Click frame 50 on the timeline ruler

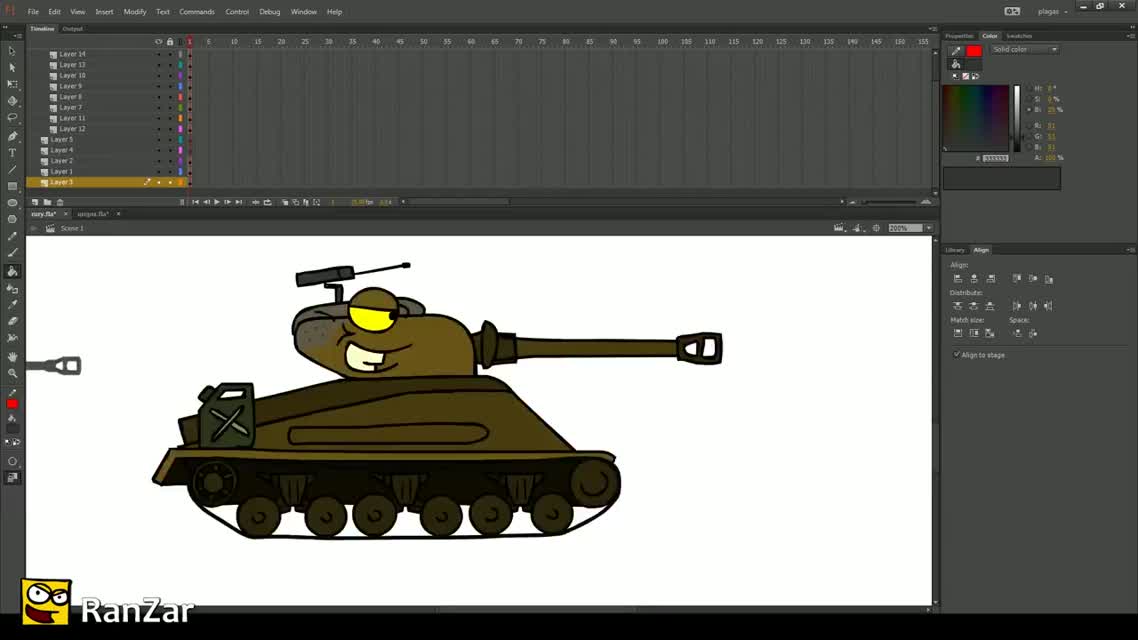point(424,42)
